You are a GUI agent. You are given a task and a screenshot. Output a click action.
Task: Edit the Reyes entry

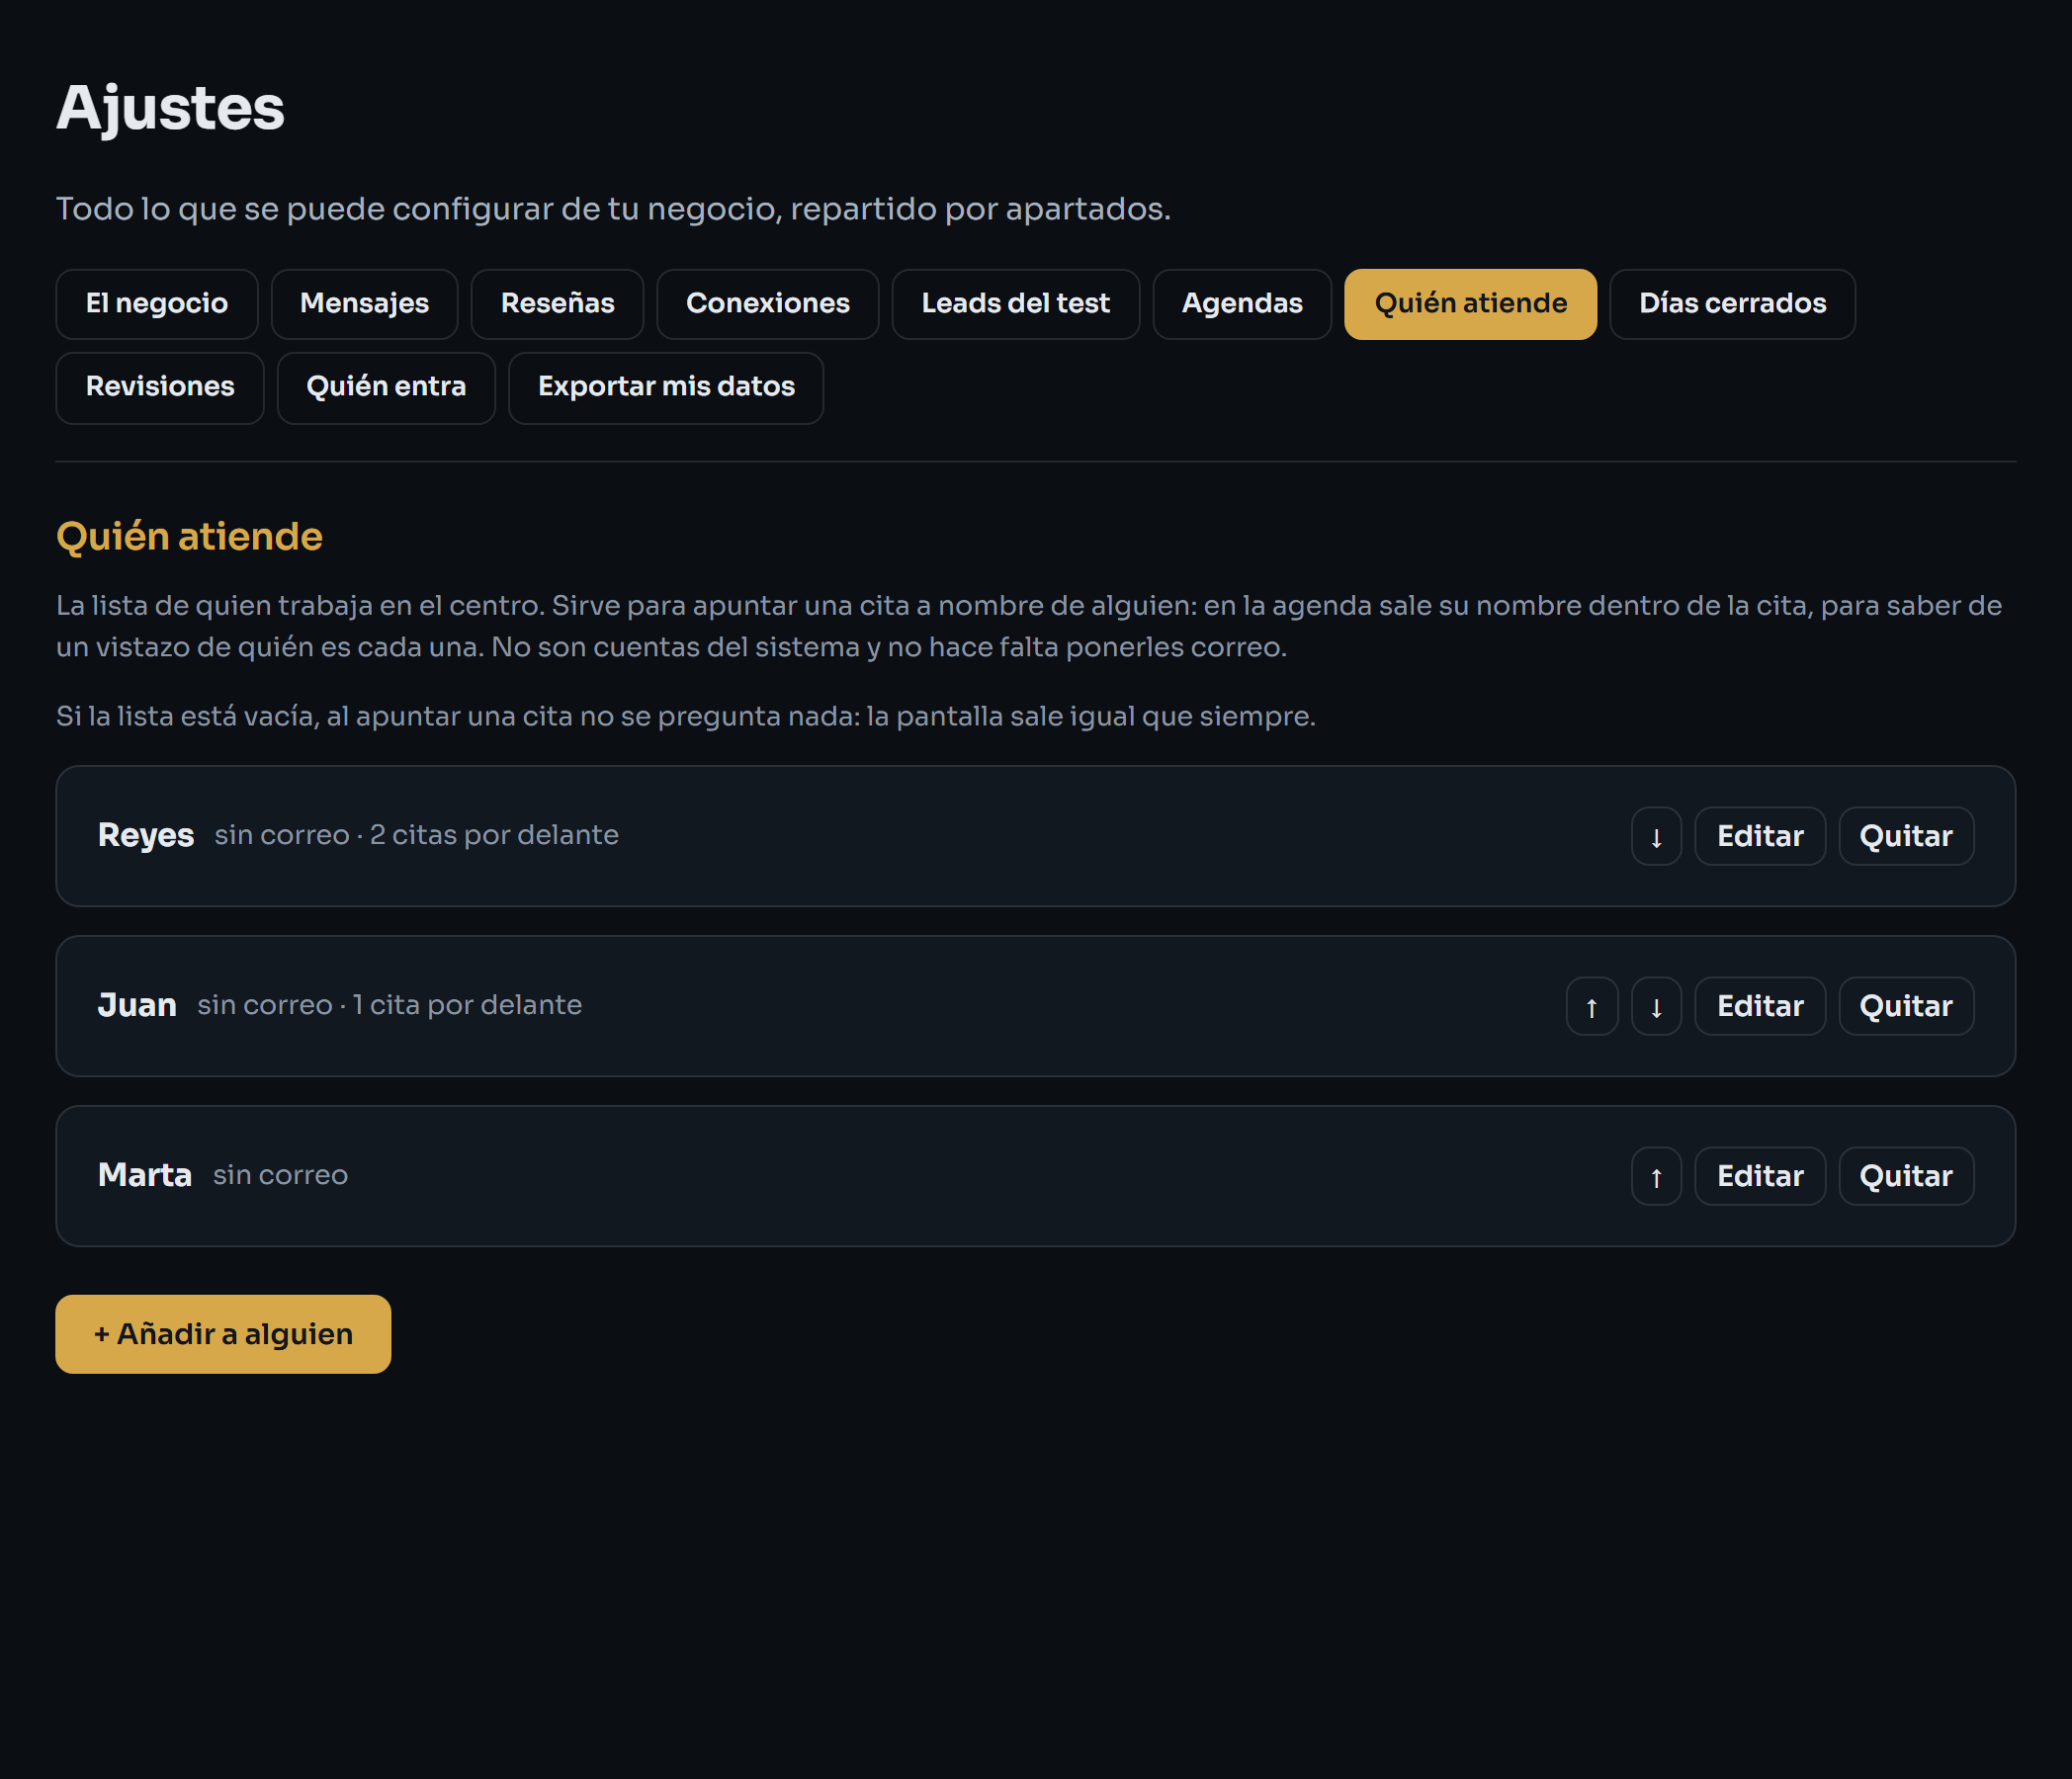point(1760,836)
